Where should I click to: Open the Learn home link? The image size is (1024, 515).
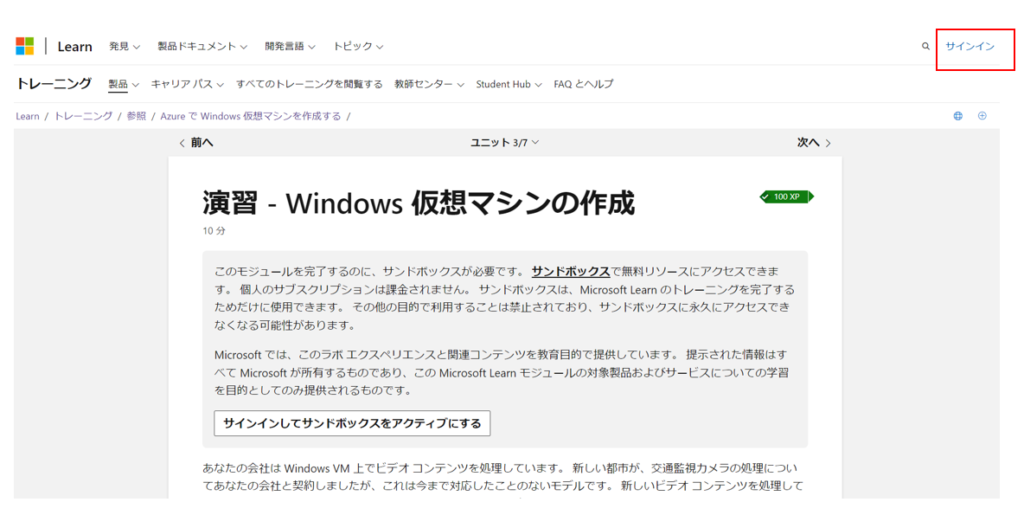point(74,46)
